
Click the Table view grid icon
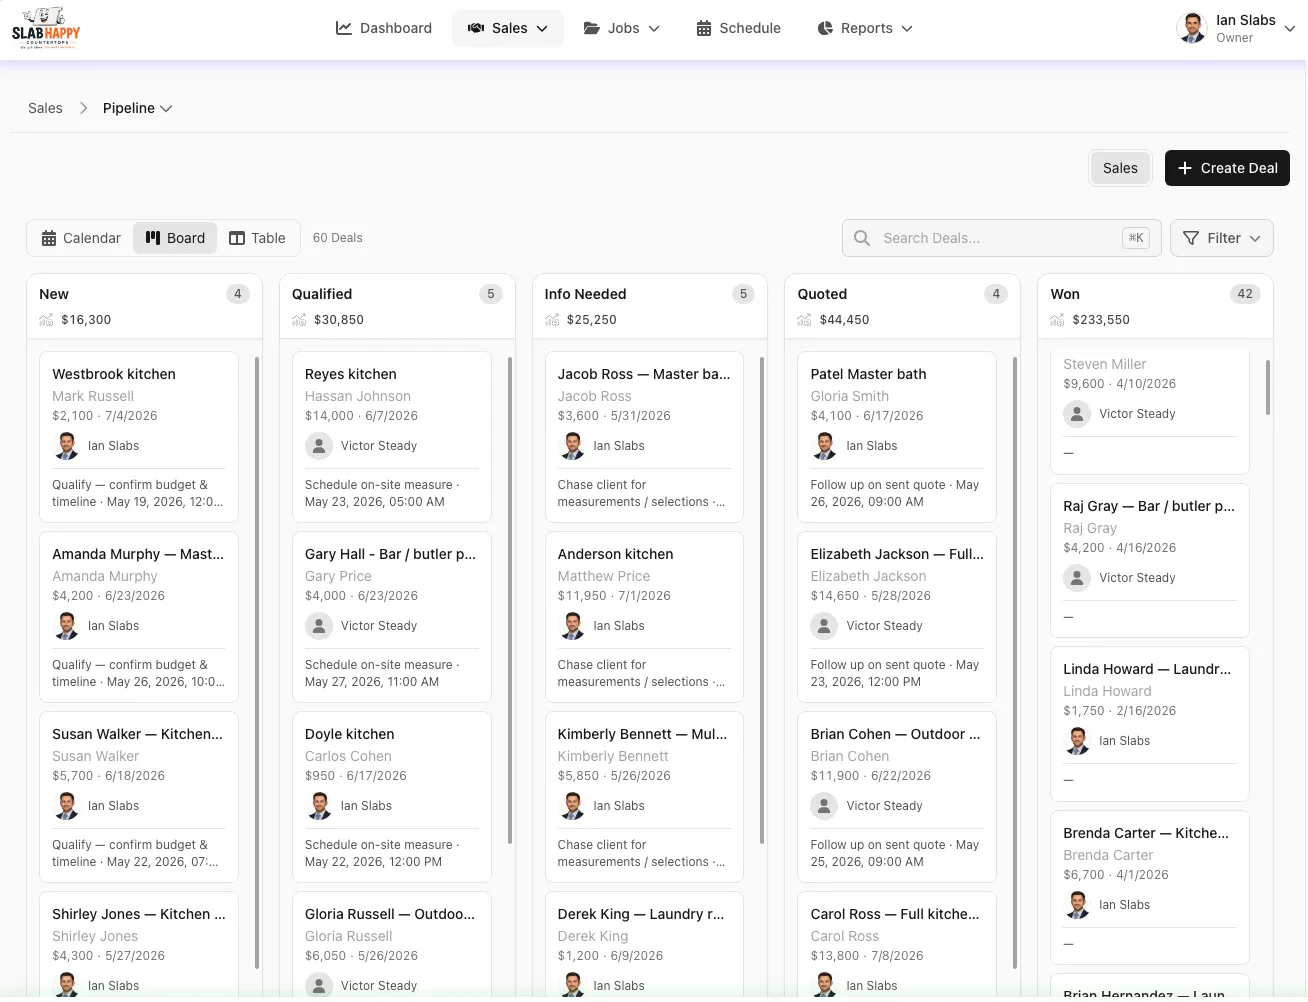click(x=237, y=238)
